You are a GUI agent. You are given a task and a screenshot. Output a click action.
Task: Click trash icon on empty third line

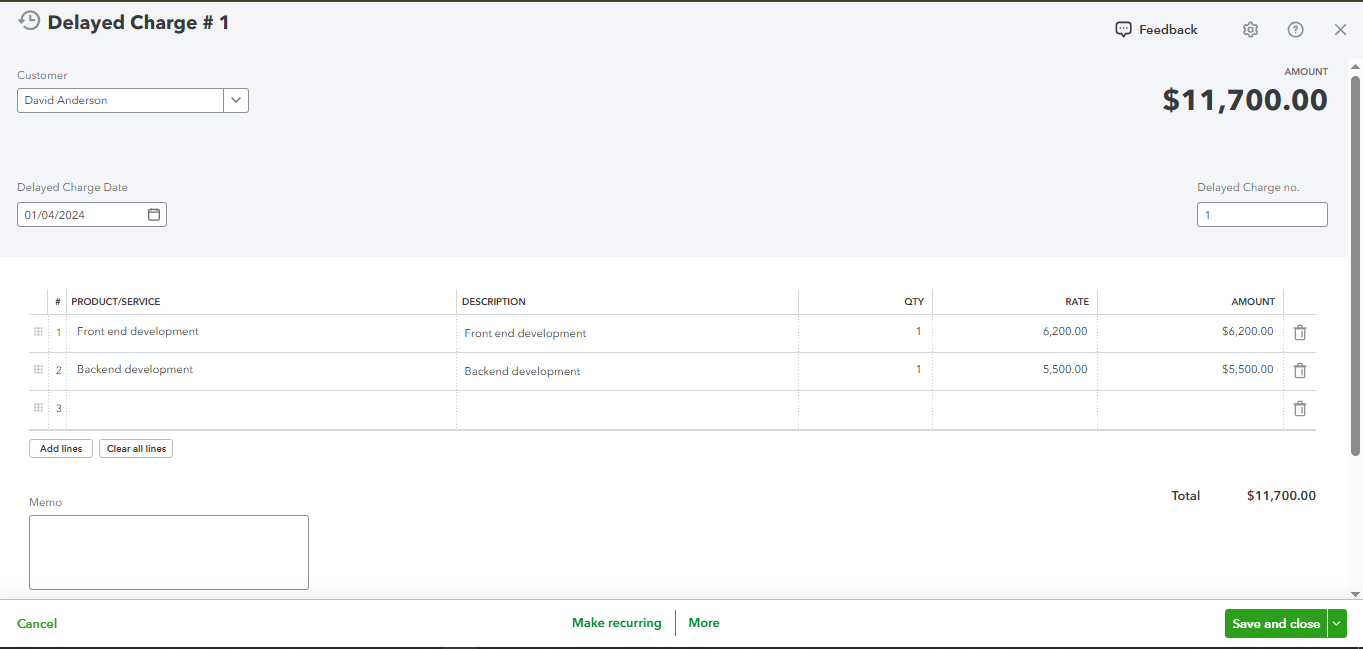(x=1300, y=408)
